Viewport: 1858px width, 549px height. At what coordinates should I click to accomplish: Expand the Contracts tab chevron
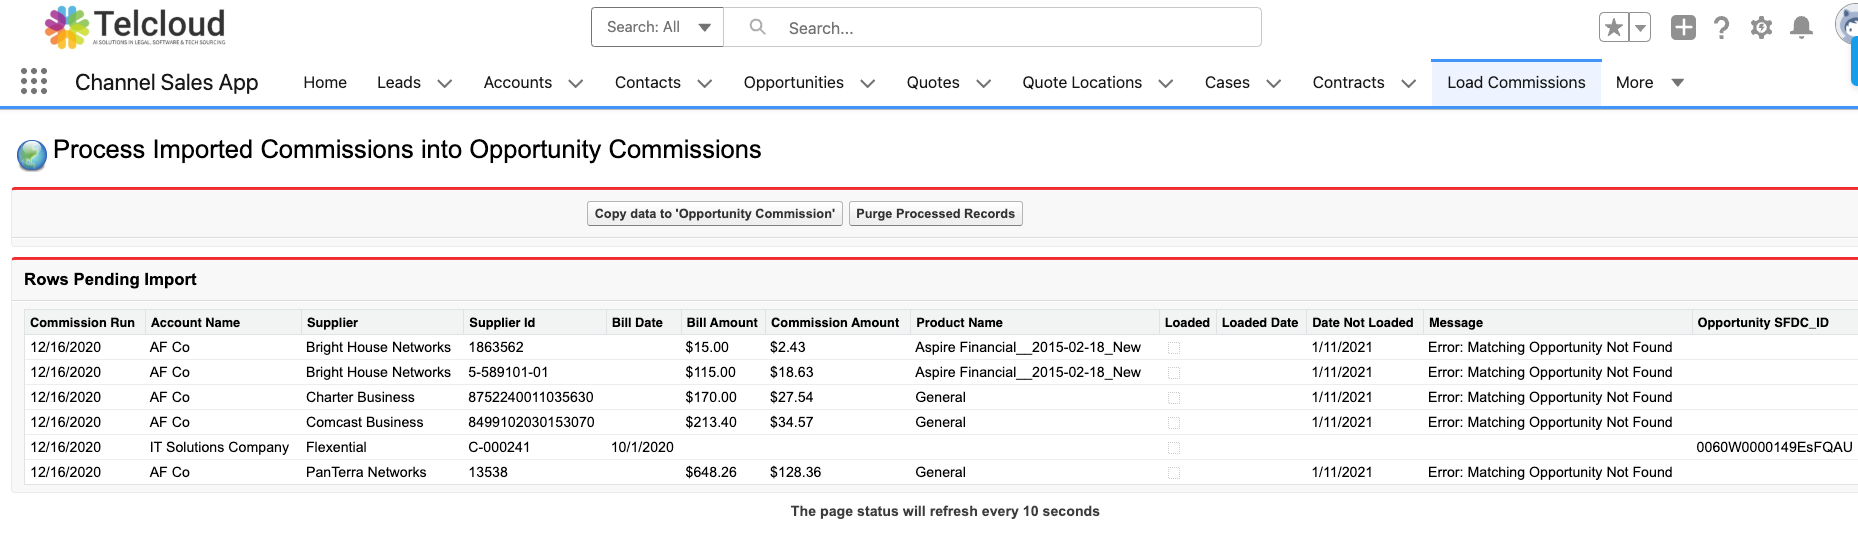pos(1409,83)
